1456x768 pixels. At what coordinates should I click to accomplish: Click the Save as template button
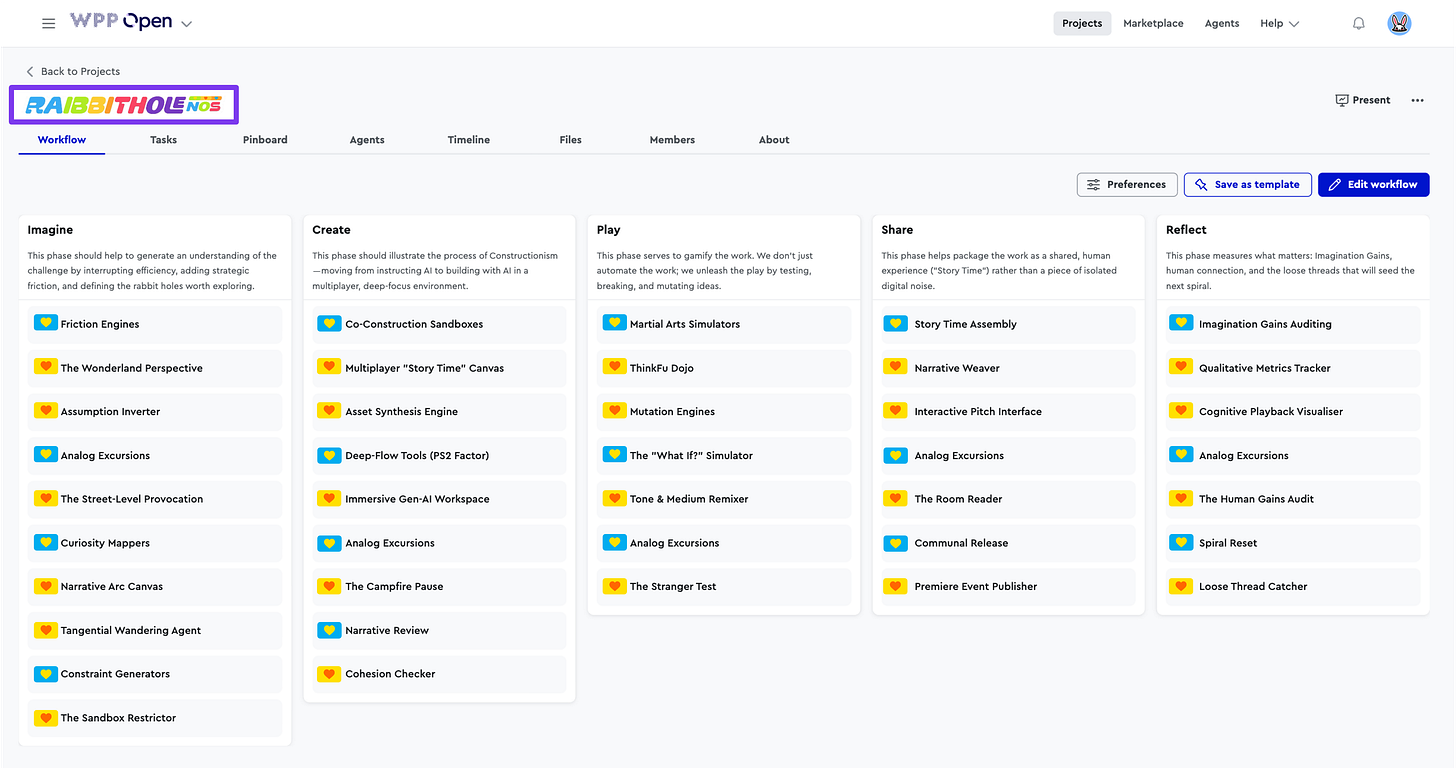[x=1248, y=184]
